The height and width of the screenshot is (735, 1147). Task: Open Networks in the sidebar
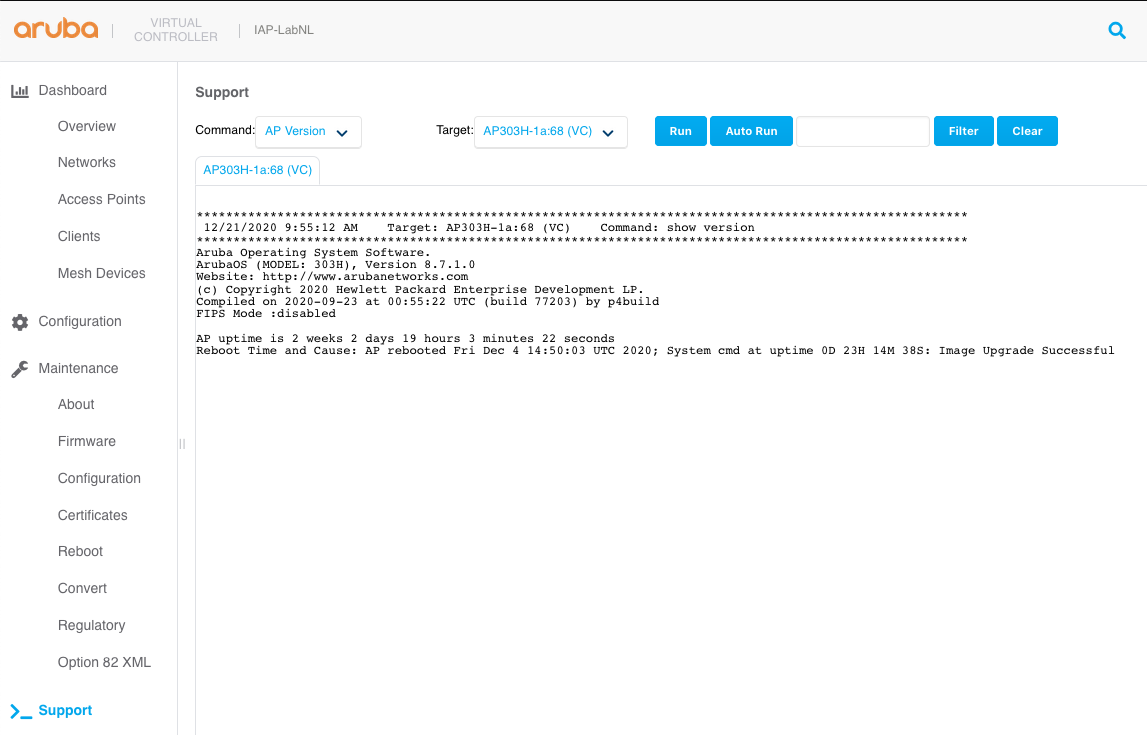(87, 162)
